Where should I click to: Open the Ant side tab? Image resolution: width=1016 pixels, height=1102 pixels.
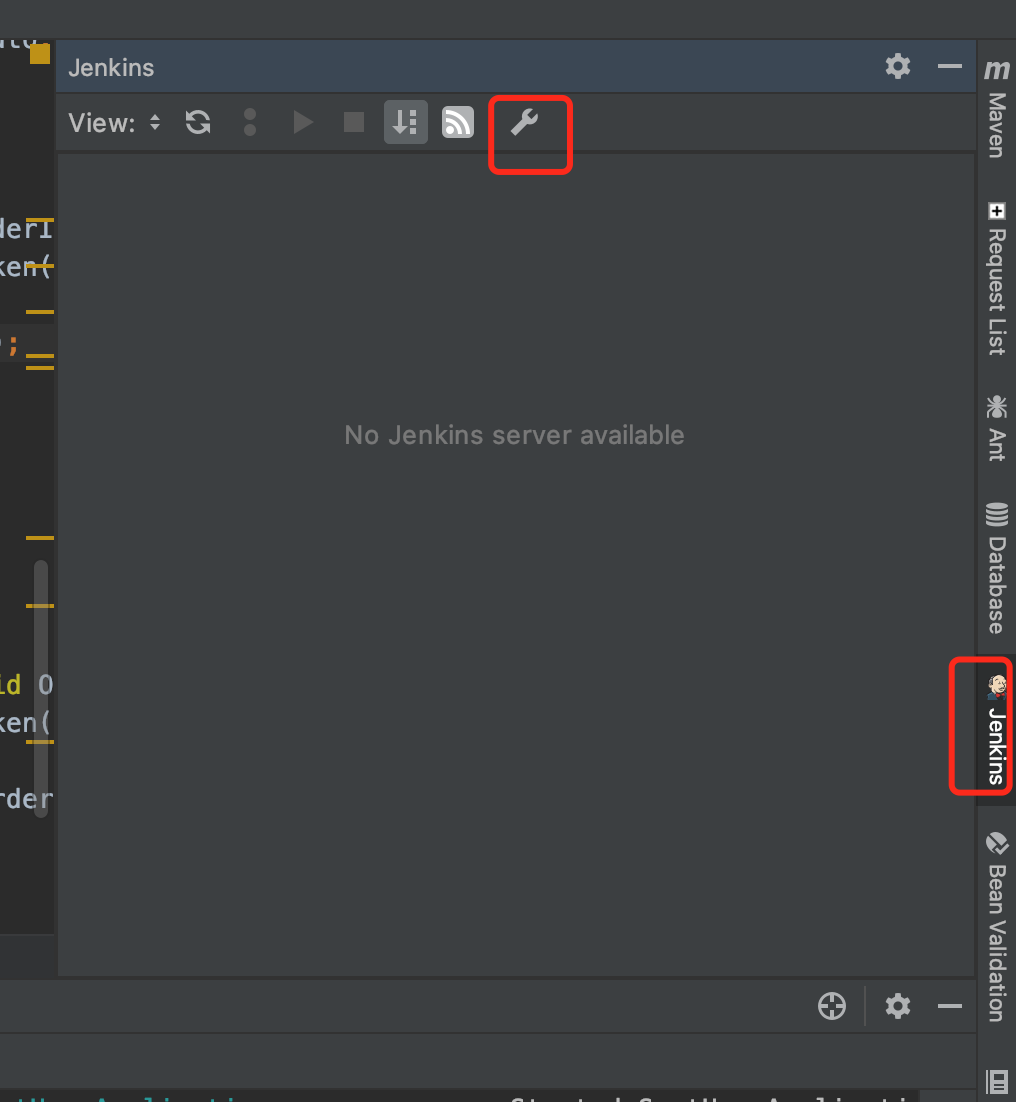pyautogui.click(x=996, y=428)
